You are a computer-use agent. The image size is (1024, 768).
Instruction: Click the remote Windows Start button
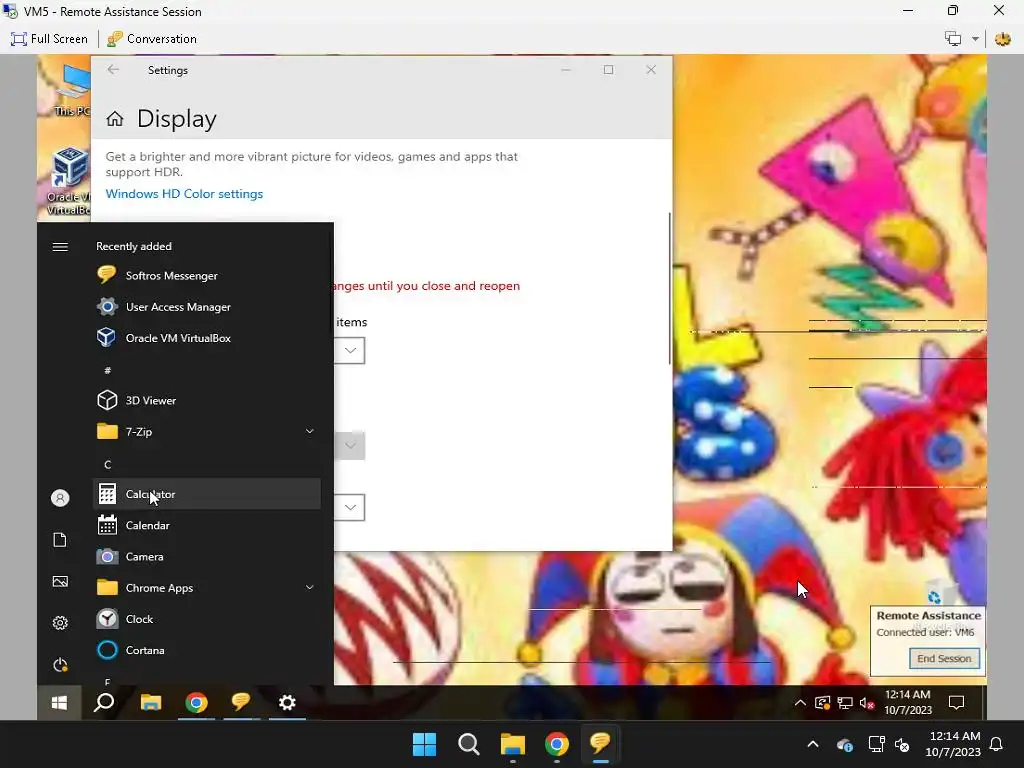(x=59, y=703)
